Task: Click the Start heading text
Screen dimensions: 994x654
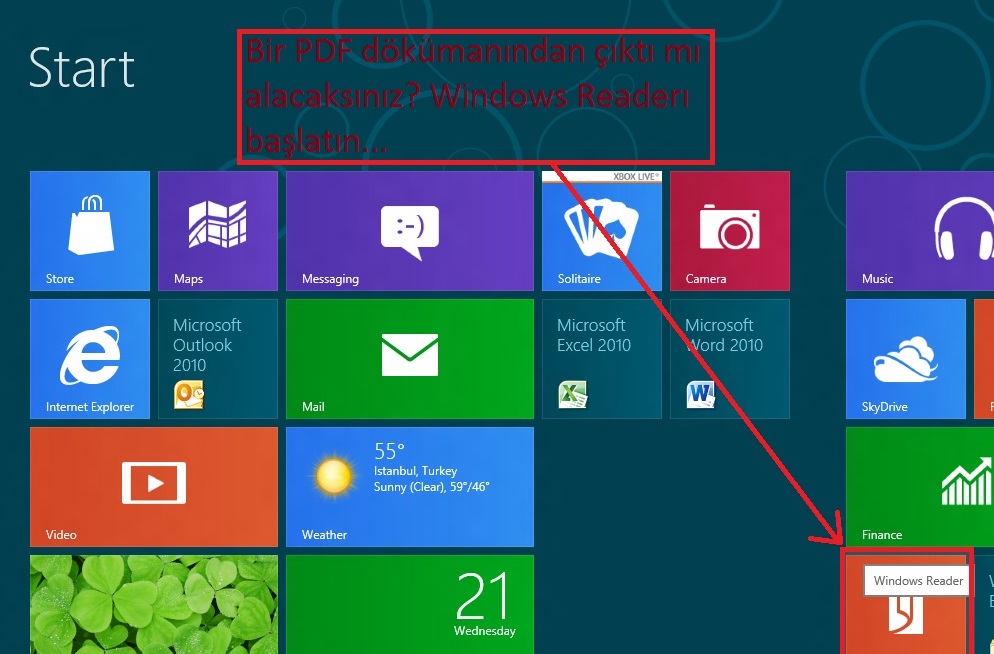Action: (x=82, y=67)
